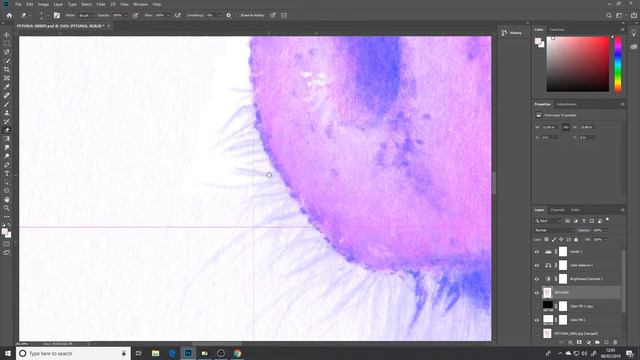This screenshot has height=360, width=640.
Task: Select the Path Selection tool
Action: [7, 182]
